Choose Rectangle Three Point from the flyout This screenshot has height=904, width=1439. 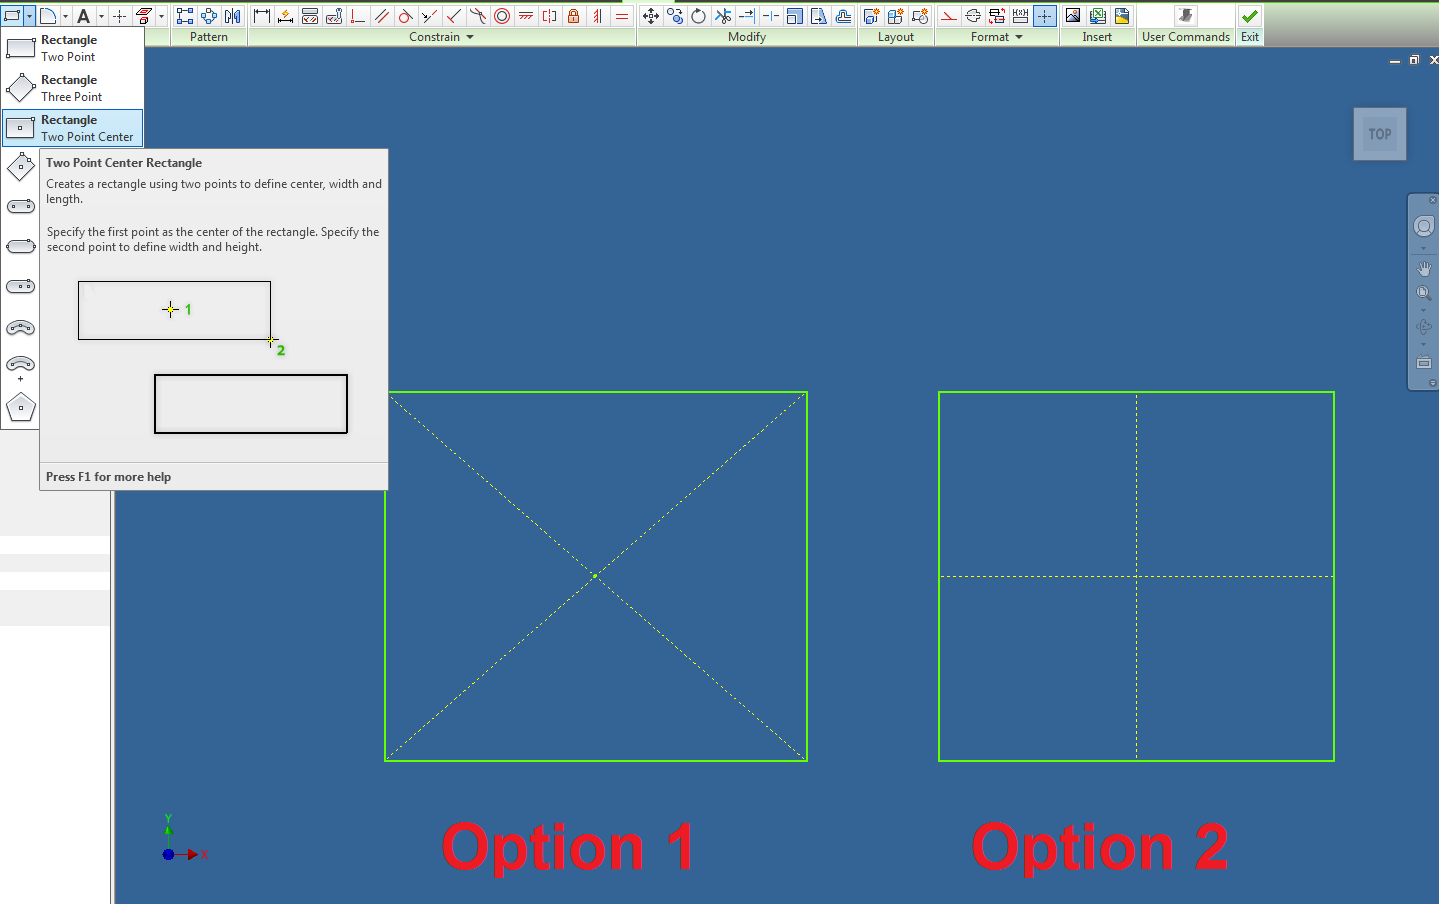click(70, 87)
